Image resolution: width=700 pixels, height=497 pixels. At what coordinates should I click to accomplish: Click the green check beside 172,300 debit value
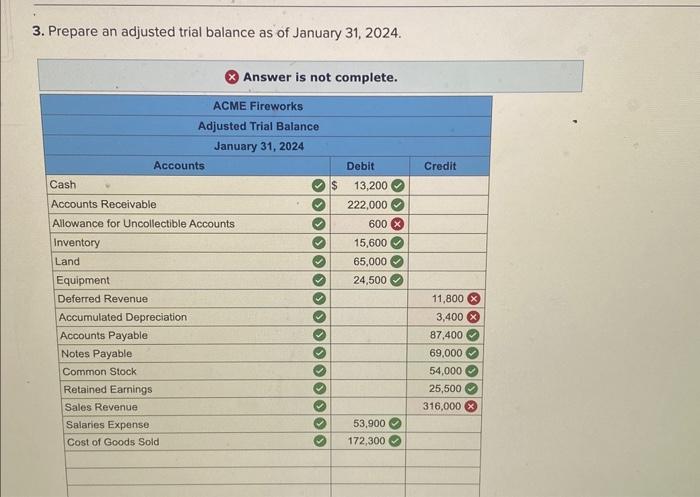[394, 441]
